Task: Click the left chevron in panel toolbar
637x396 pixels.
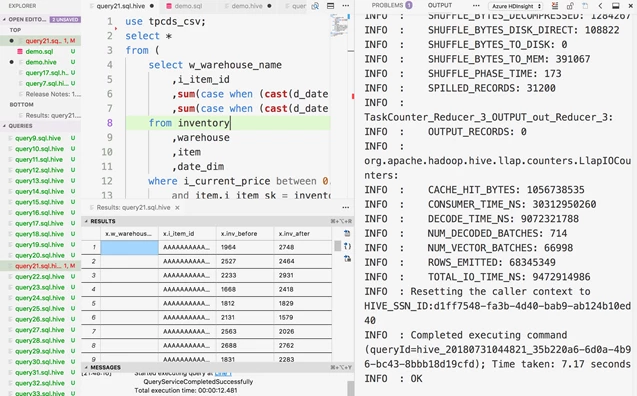Action: 600,6
